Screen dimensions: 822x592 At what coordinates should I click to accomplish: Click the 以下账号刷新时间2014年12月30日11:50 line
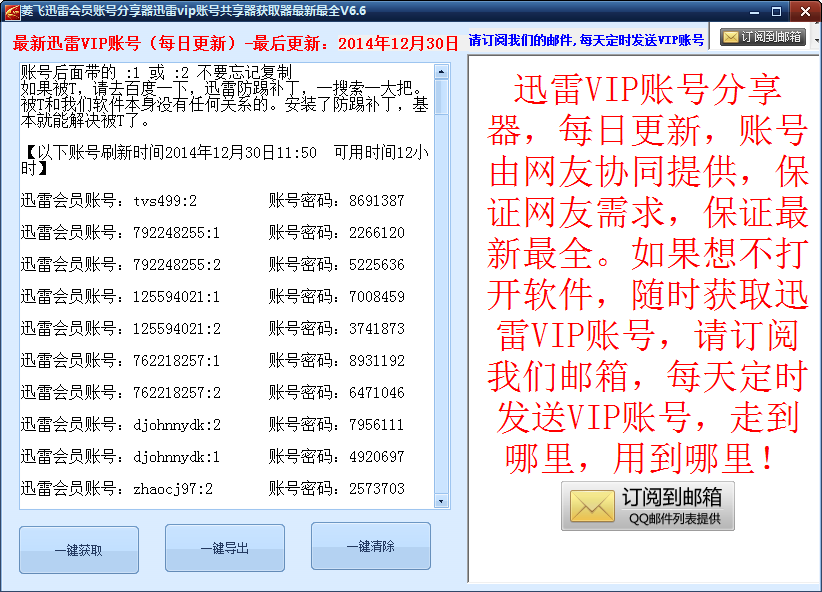224,160
